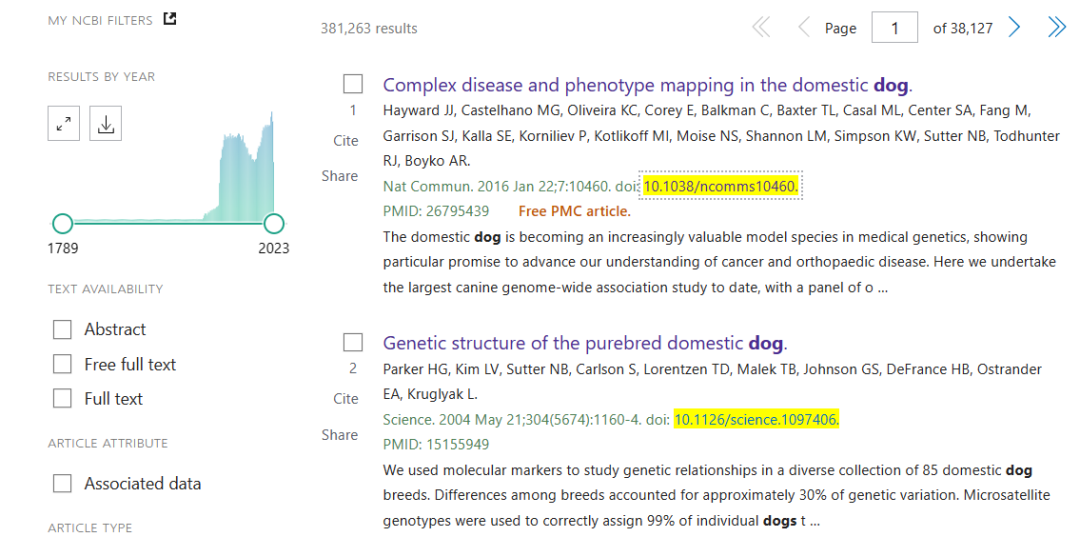Screen dimensions: 1080x537
Task: Click the page number input field
Action: (x=894, y=28)
